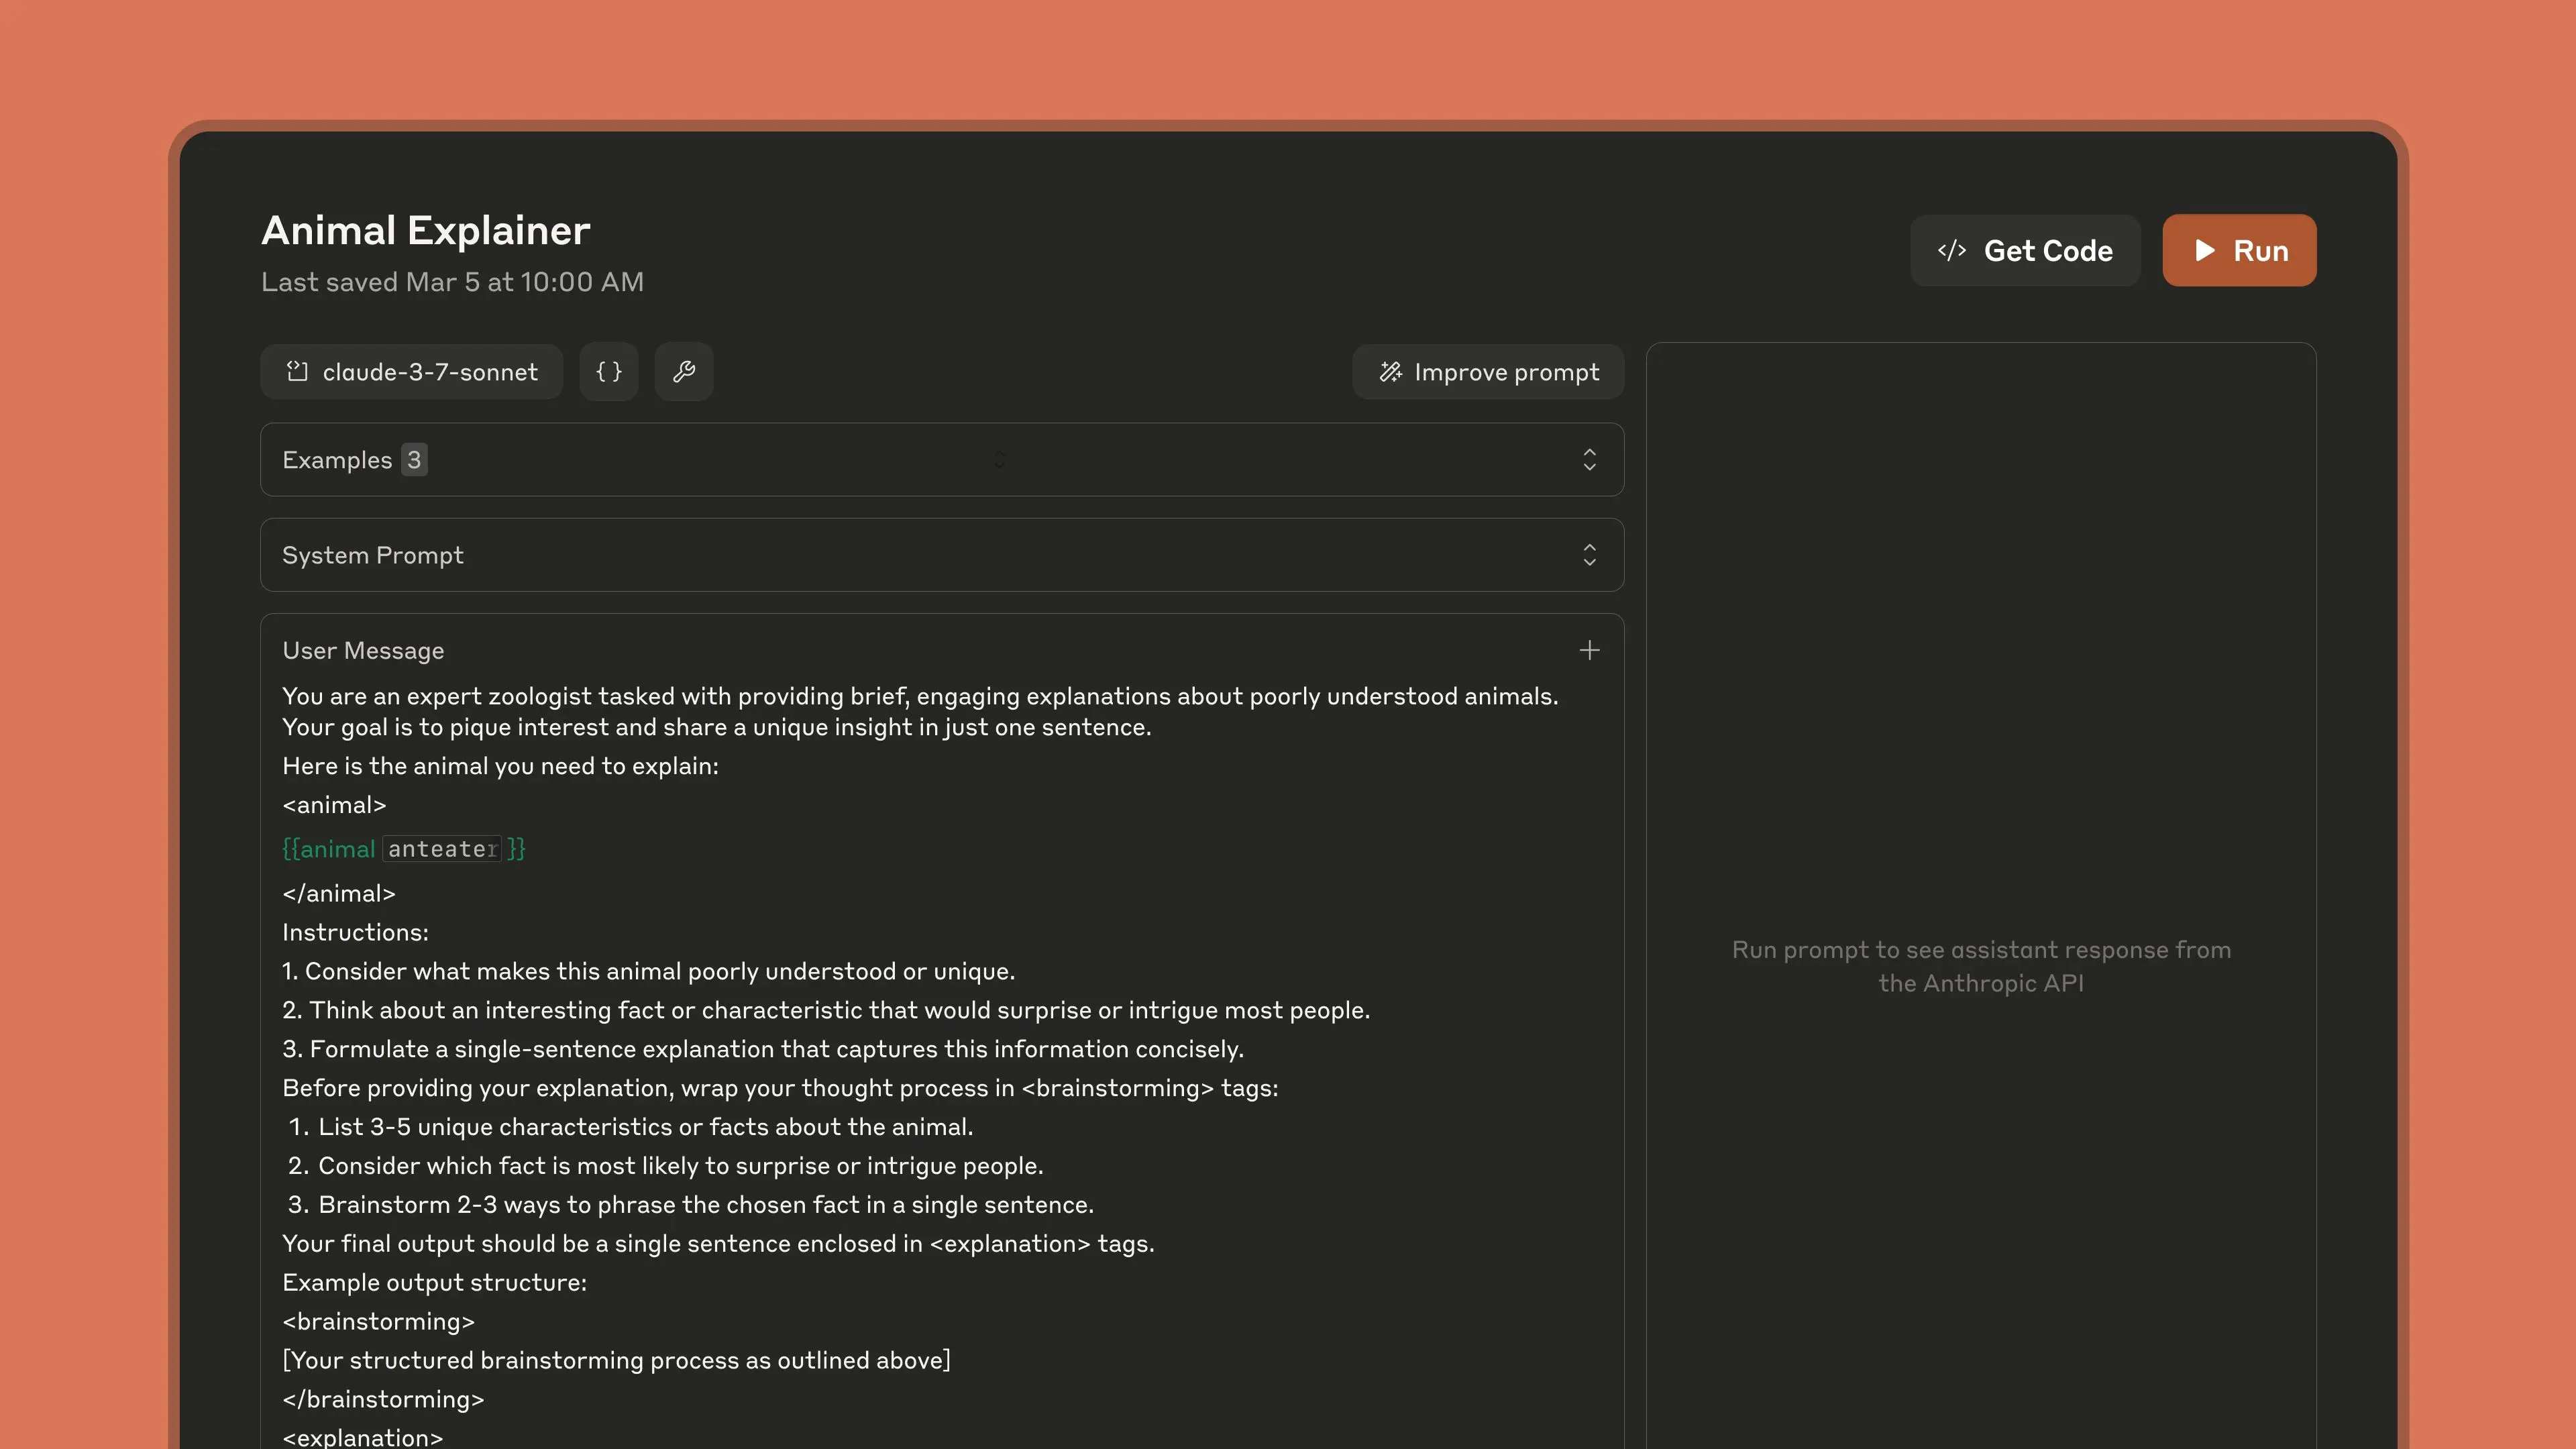2576x1449 pixels.
Task: Open the claude-3-7-sonnet model selector
Action: click(x=410, y=371)
